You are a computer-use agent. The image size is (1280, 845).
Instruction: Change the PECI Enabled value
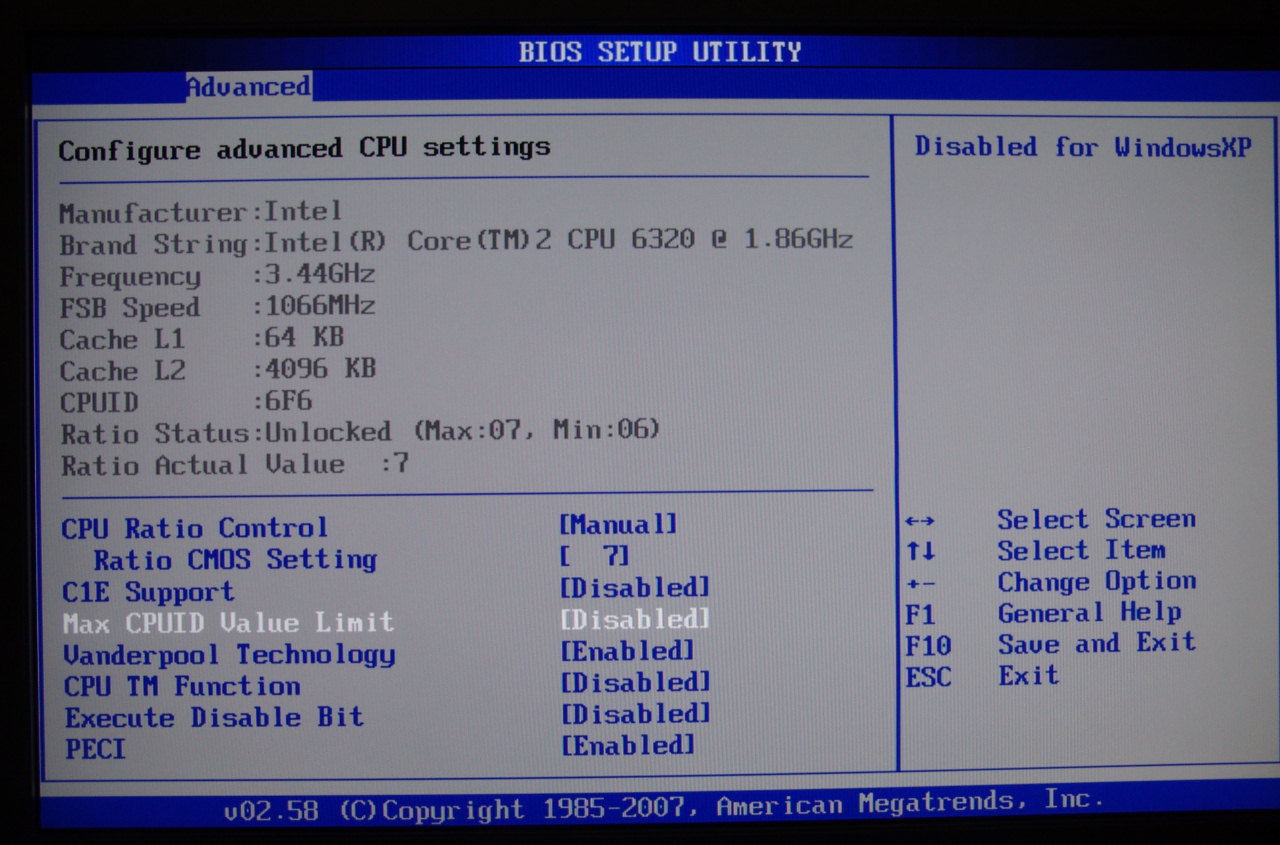coord(627,745)
